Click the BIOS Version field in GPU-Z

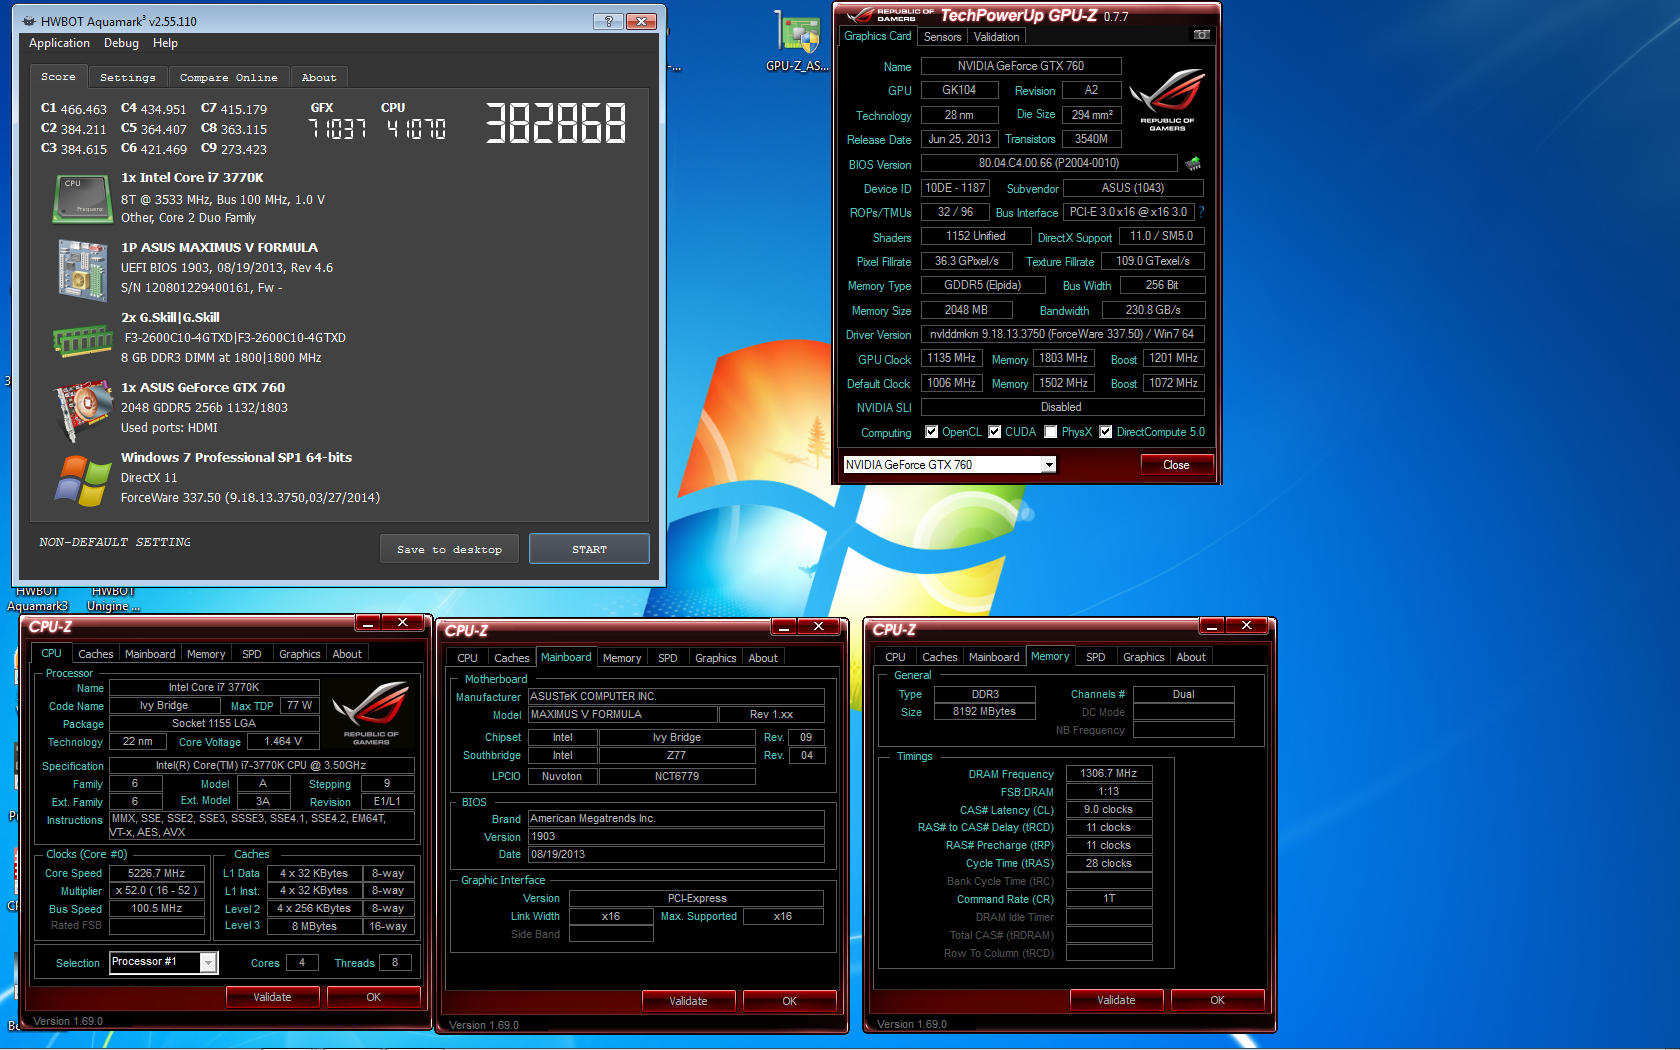(1048, 163)
